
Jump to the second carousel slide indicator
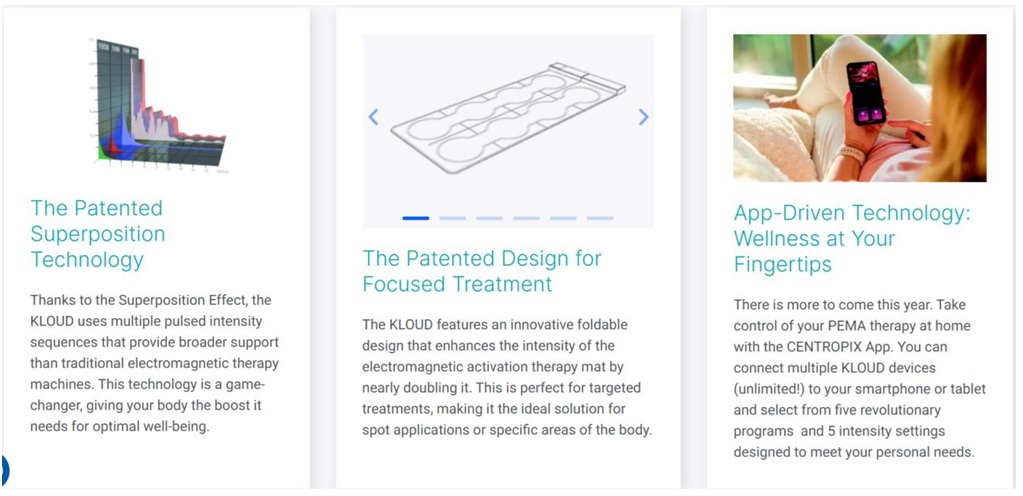[x=452, y=217]
